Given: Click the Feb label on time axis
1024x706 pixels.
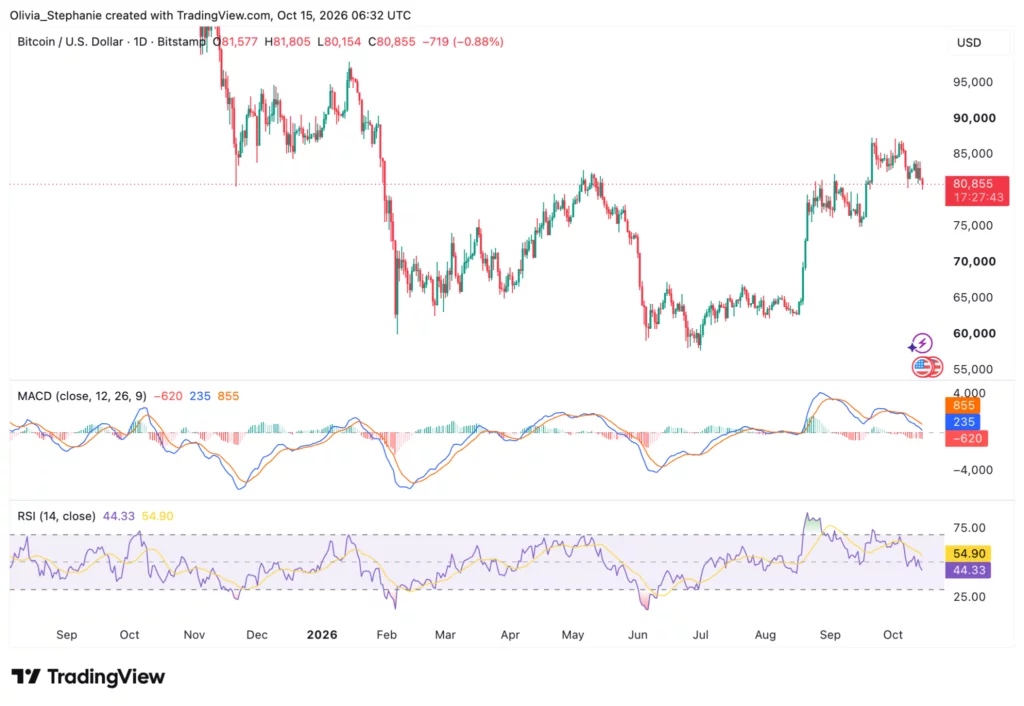Looking at the screenshot, I should point(387,635).
